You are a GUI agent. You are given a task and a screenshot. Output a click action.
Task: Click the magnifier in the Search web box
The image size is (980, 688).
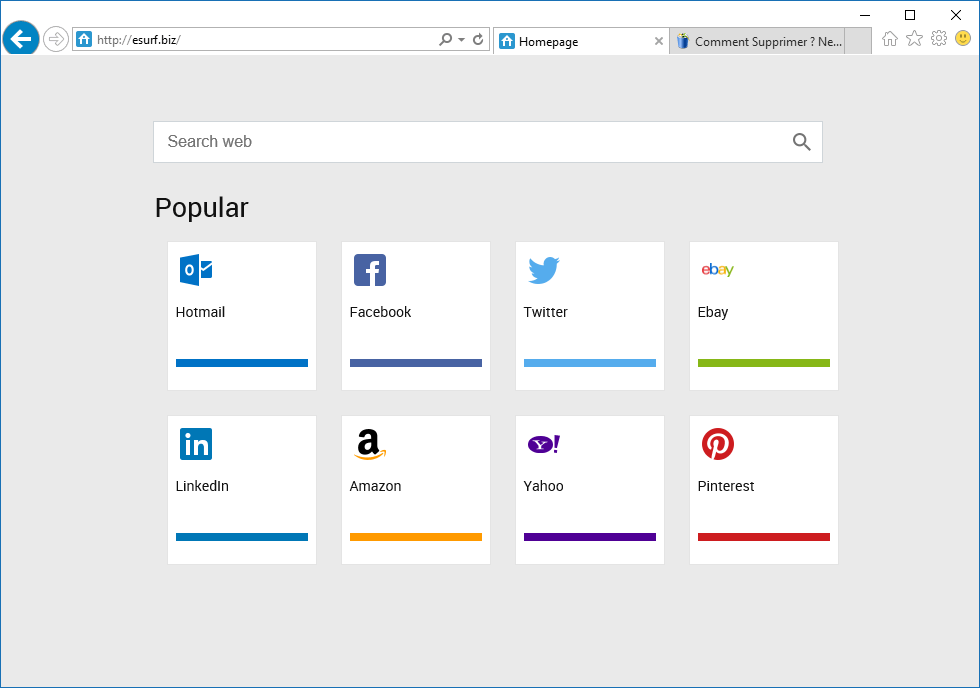(x=801, y=142)
